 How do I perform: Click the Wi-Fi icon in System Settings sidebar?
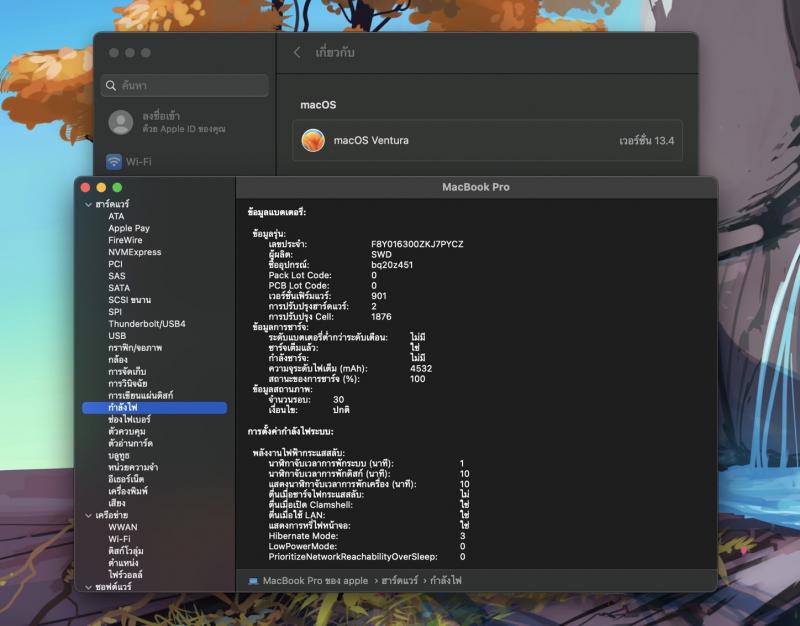[x=114, y=162]
